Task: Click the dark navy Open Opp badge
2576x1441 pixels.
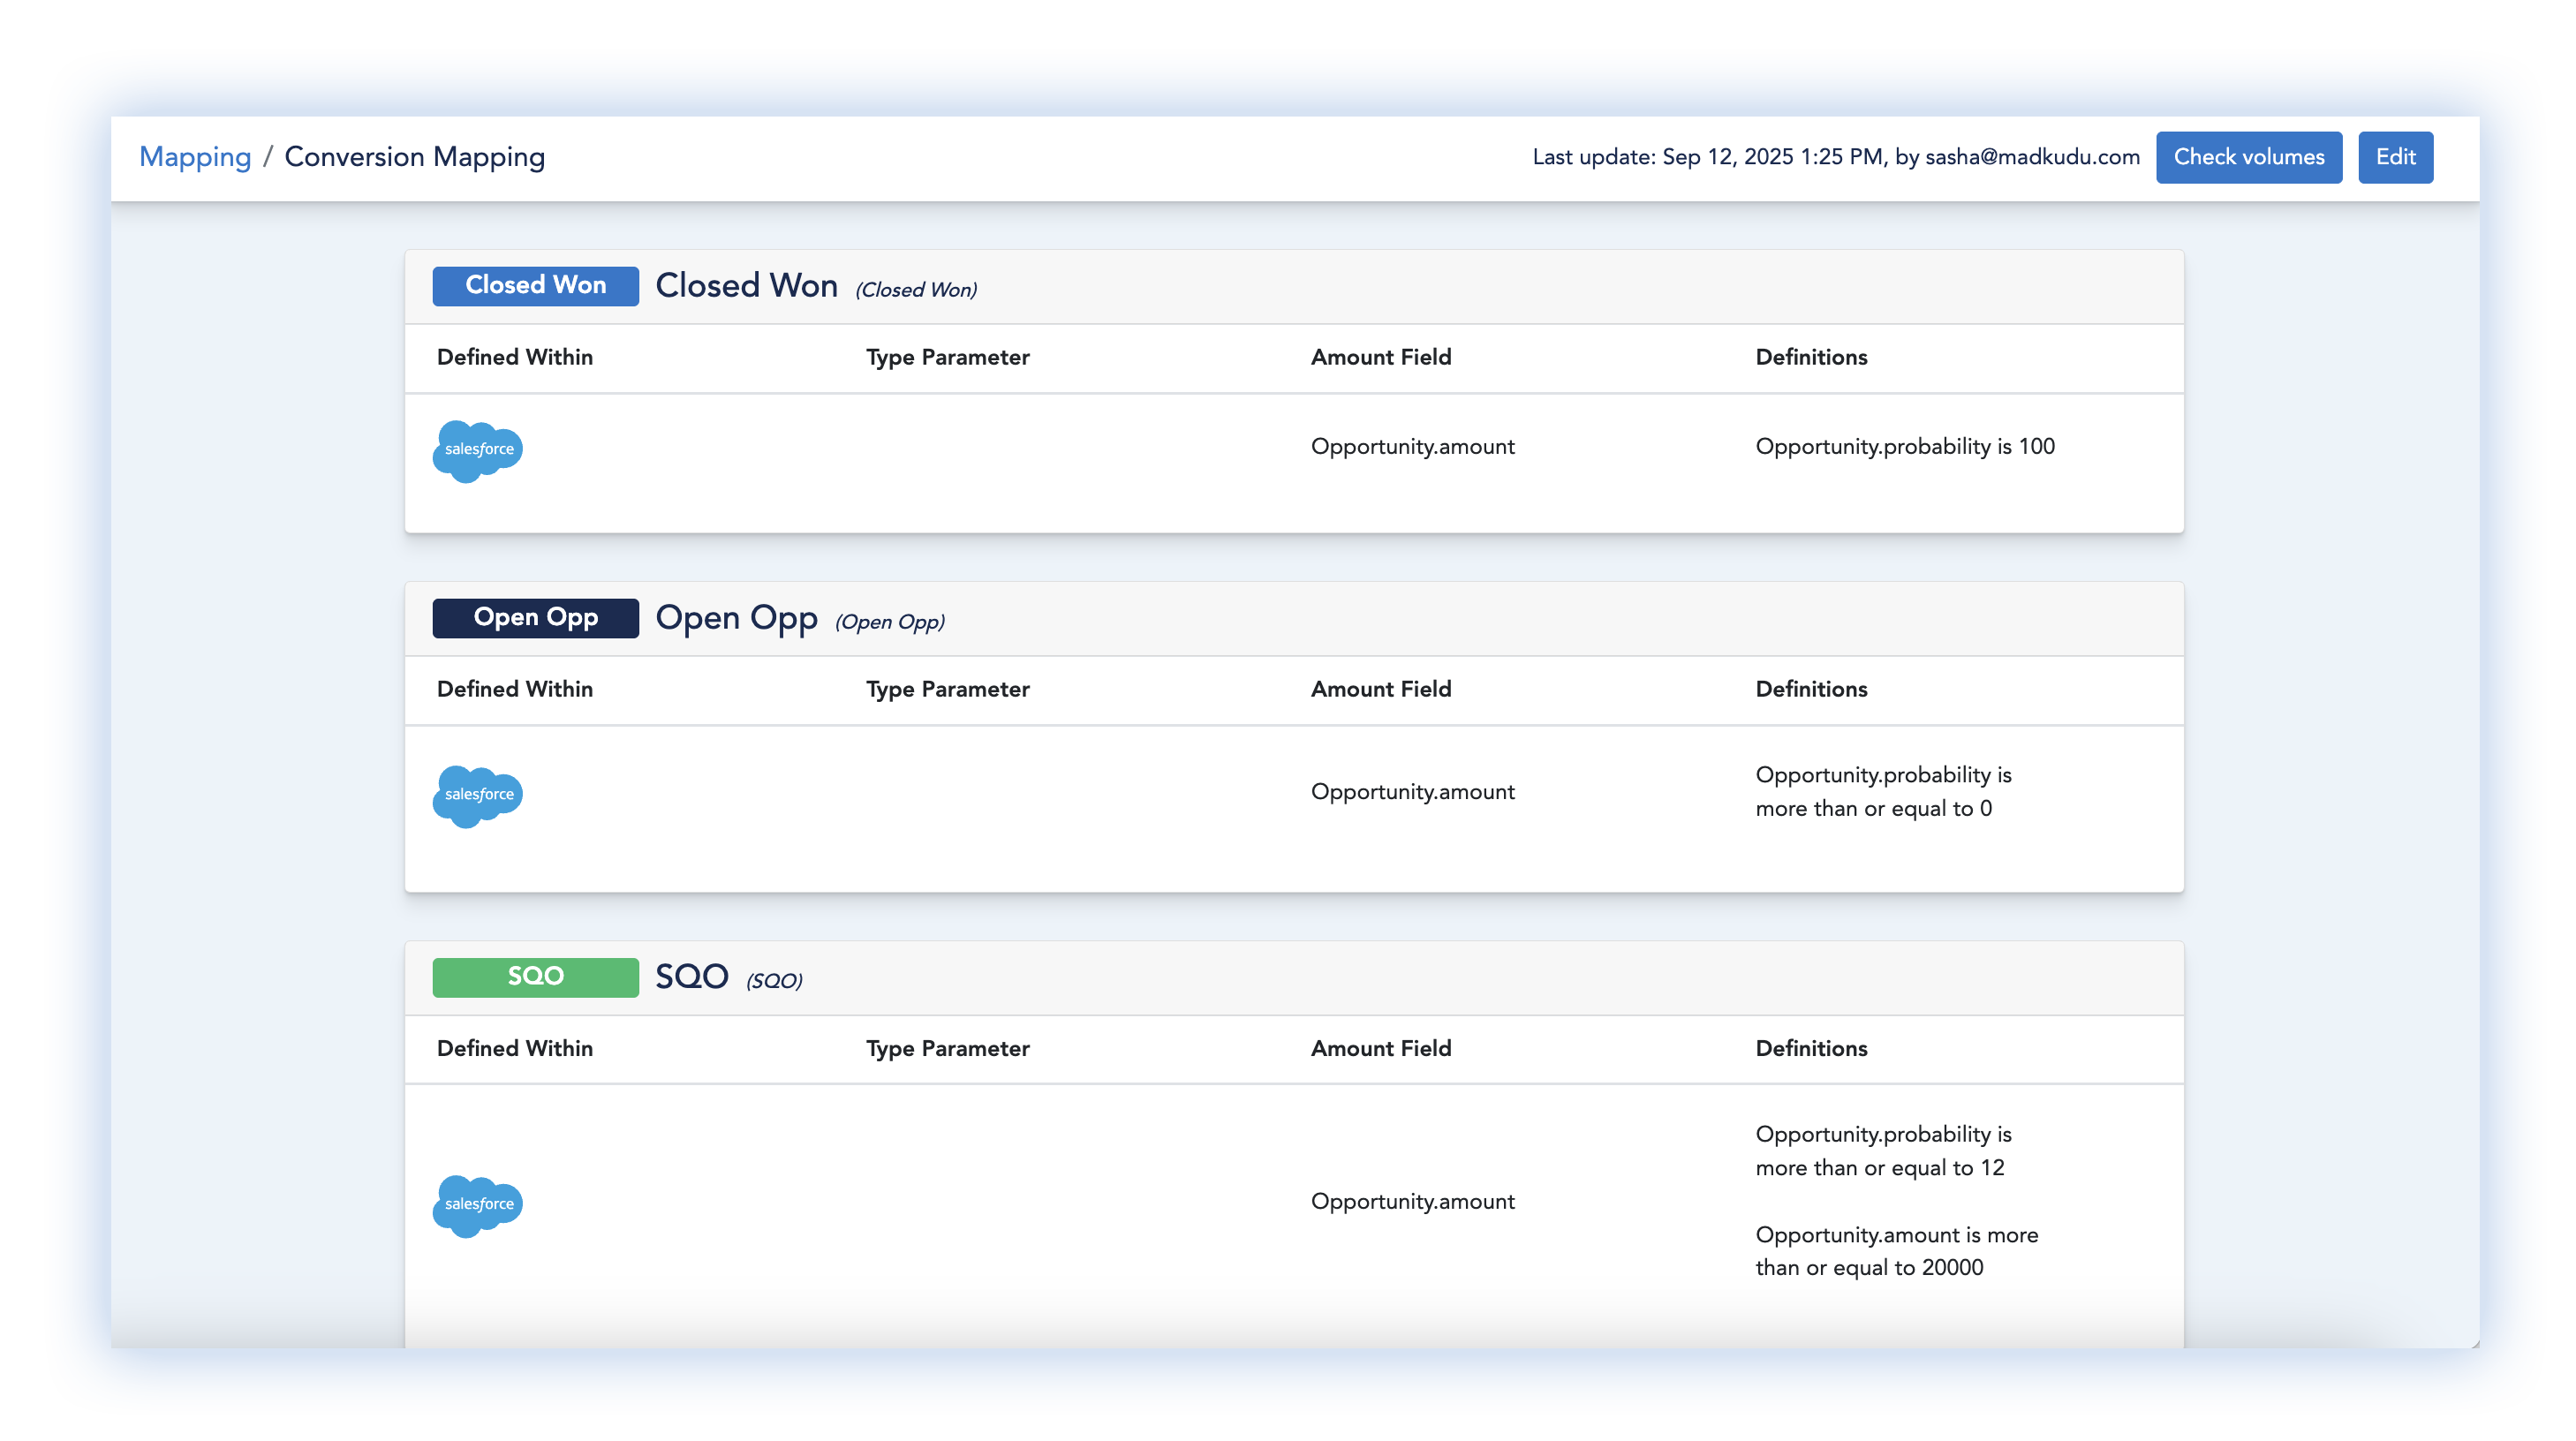Action: click(x=535, y=618)
